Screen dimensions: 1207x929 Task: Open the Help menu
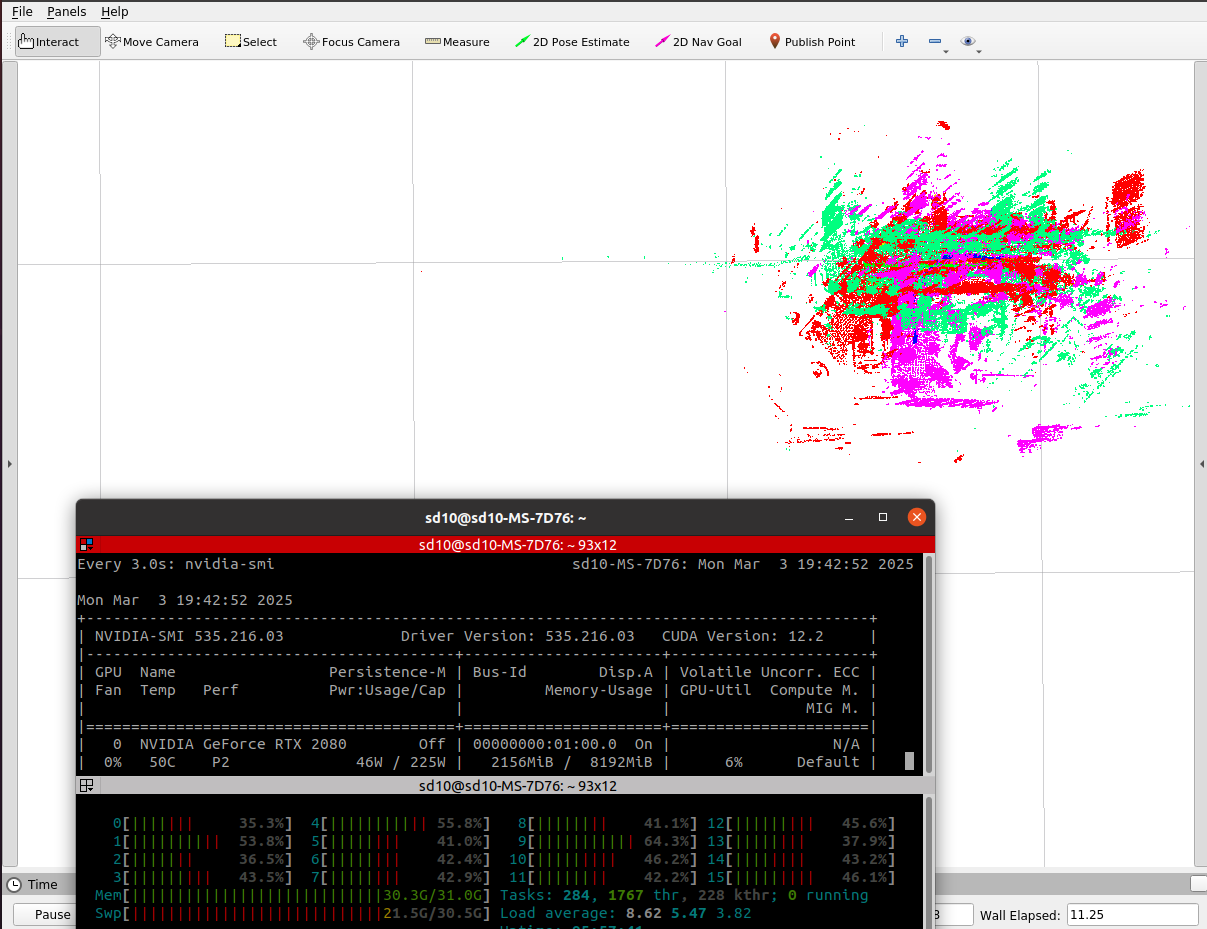coord(115,12)
